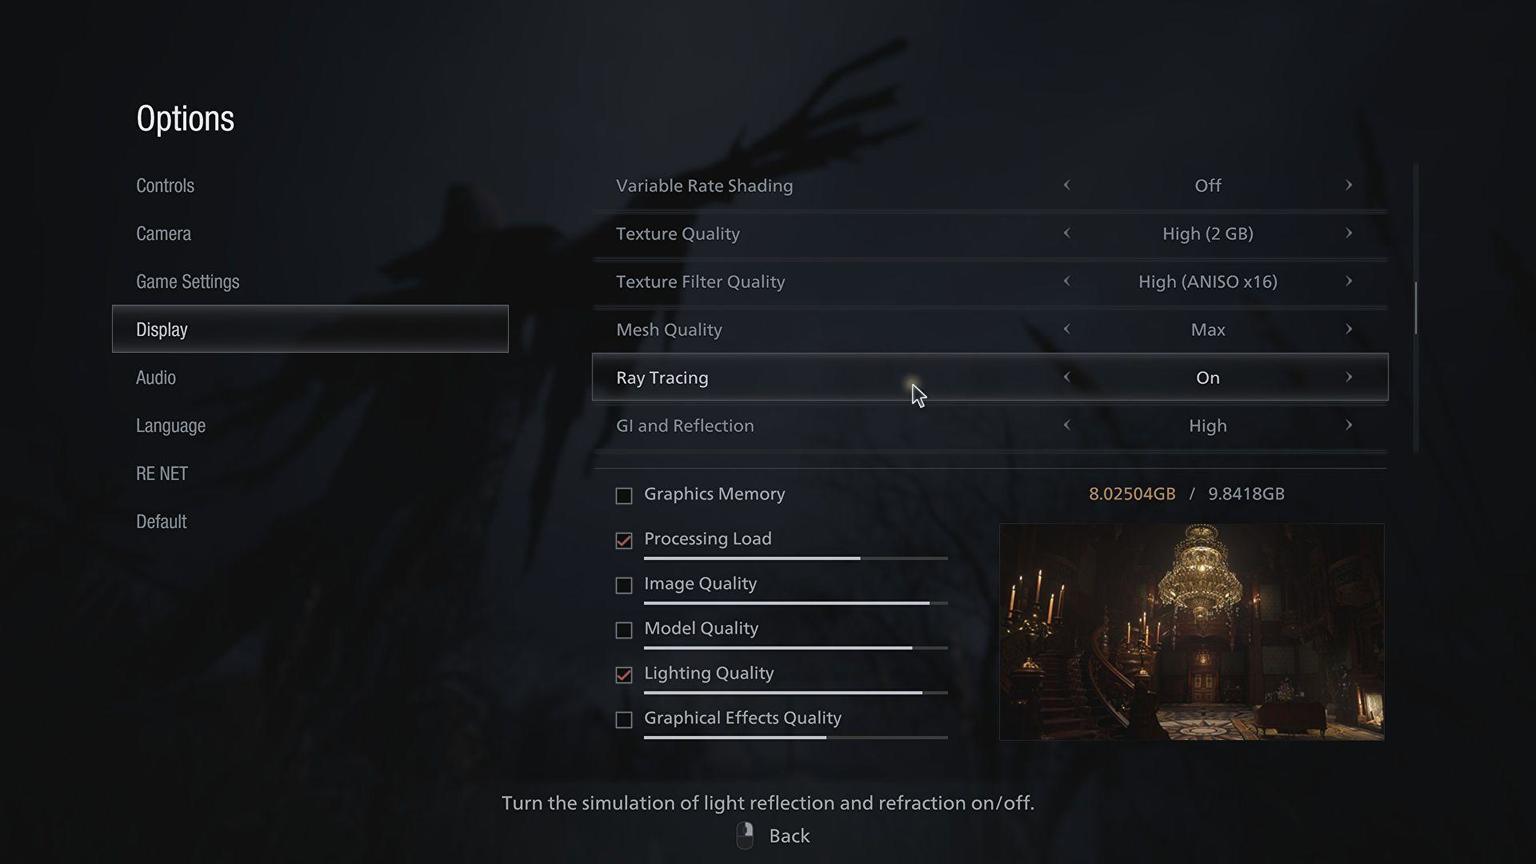Image resolution: width=1536 pixels, height=864 pixels.
Task: Click the mouse Back icon
Action: (745, 836)
